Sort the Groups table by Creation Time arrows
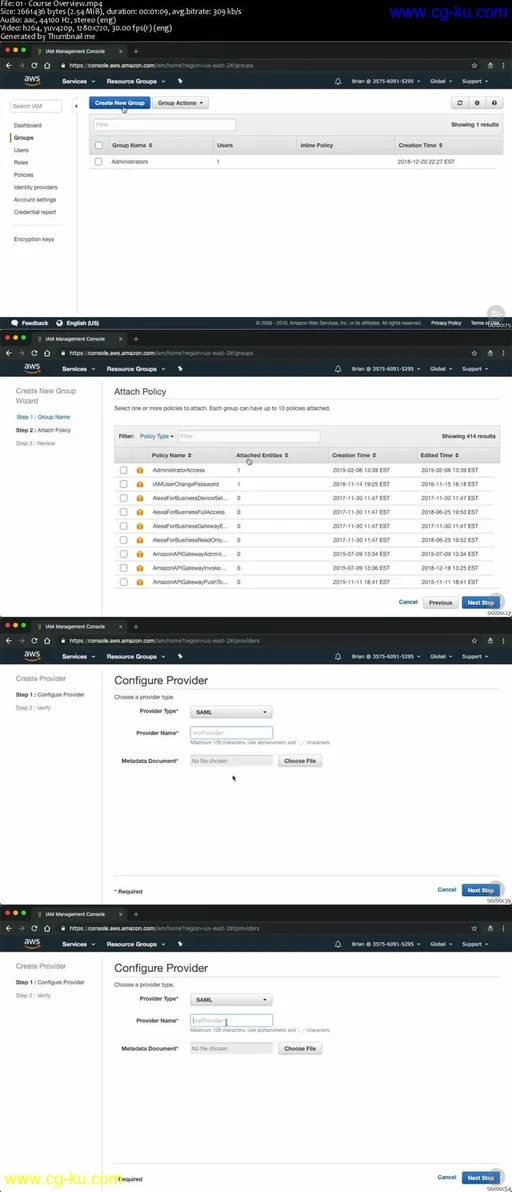The height and width of the screenshot is (1192, 512). (440, 144)
